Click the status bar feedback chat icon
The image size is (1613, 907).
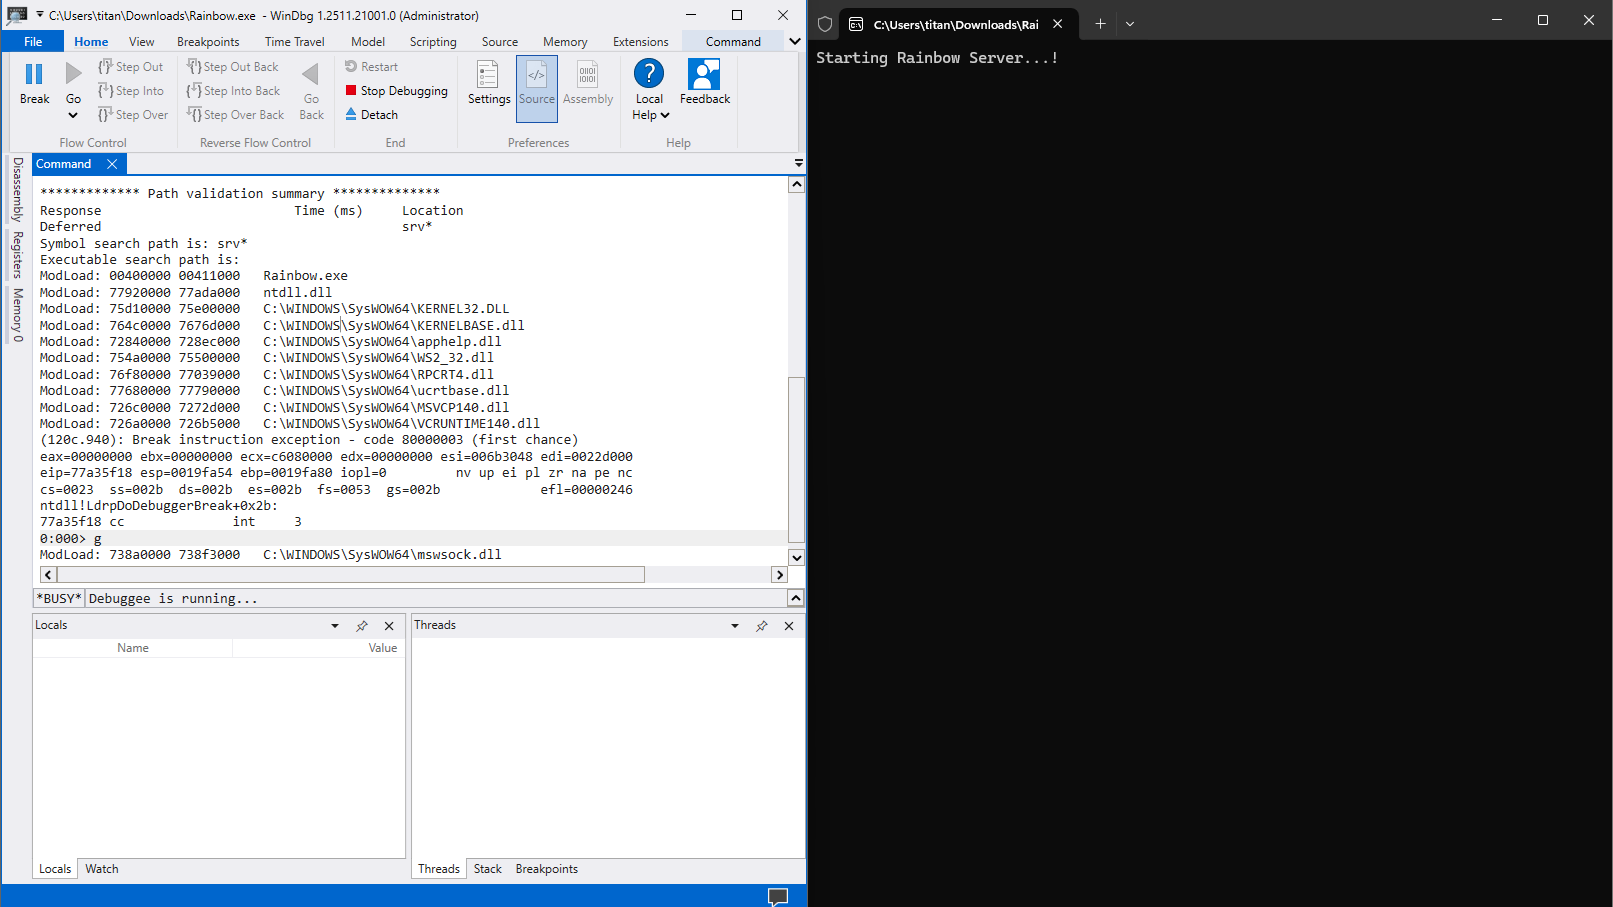click(778, 896)
